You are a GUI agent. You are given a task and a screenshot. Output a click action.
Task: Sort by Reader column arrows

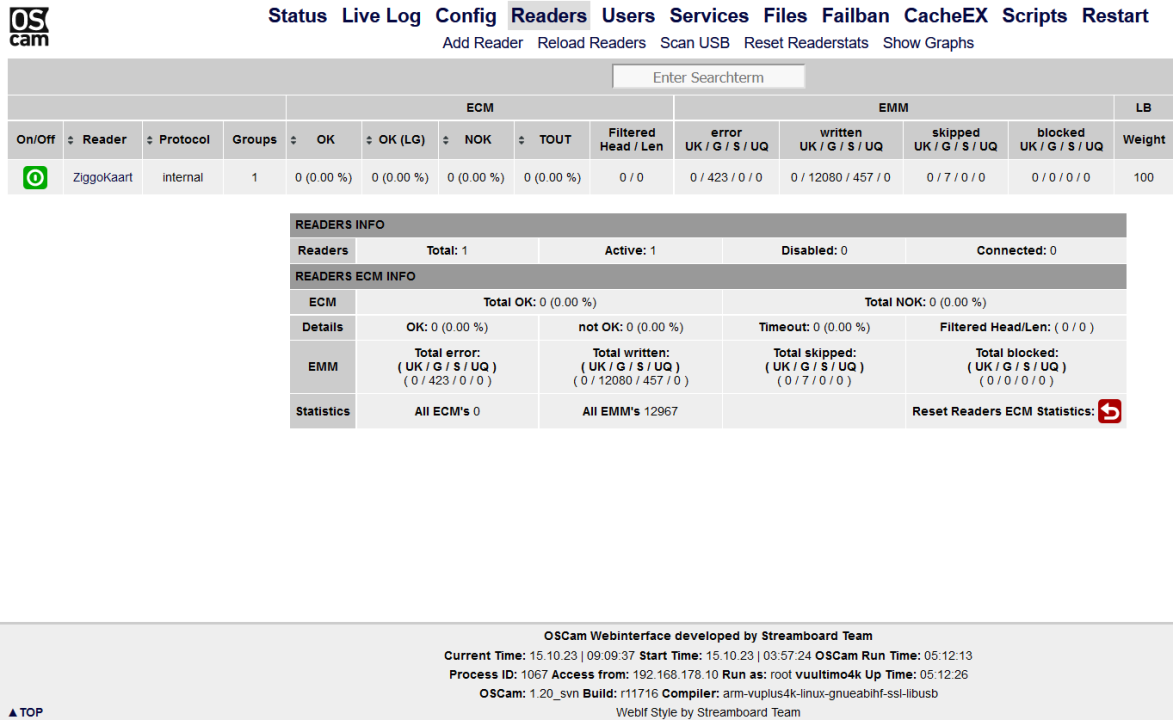tap(70, 140)
